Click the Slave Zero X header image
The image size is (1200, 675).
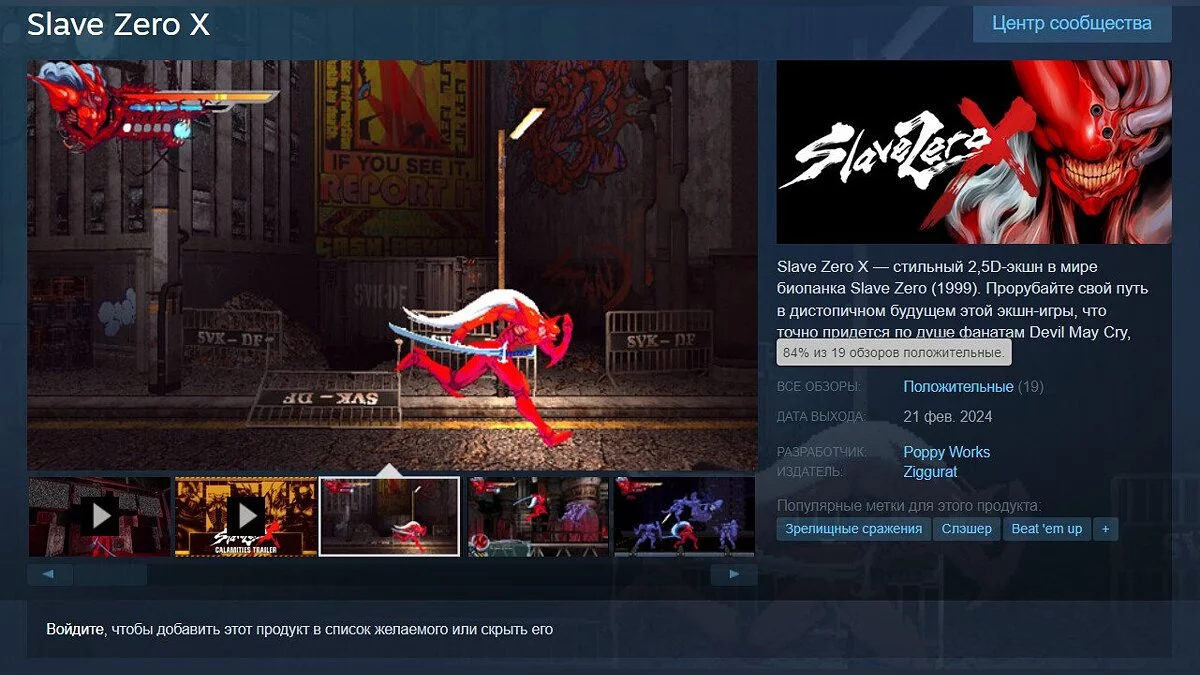974,152
